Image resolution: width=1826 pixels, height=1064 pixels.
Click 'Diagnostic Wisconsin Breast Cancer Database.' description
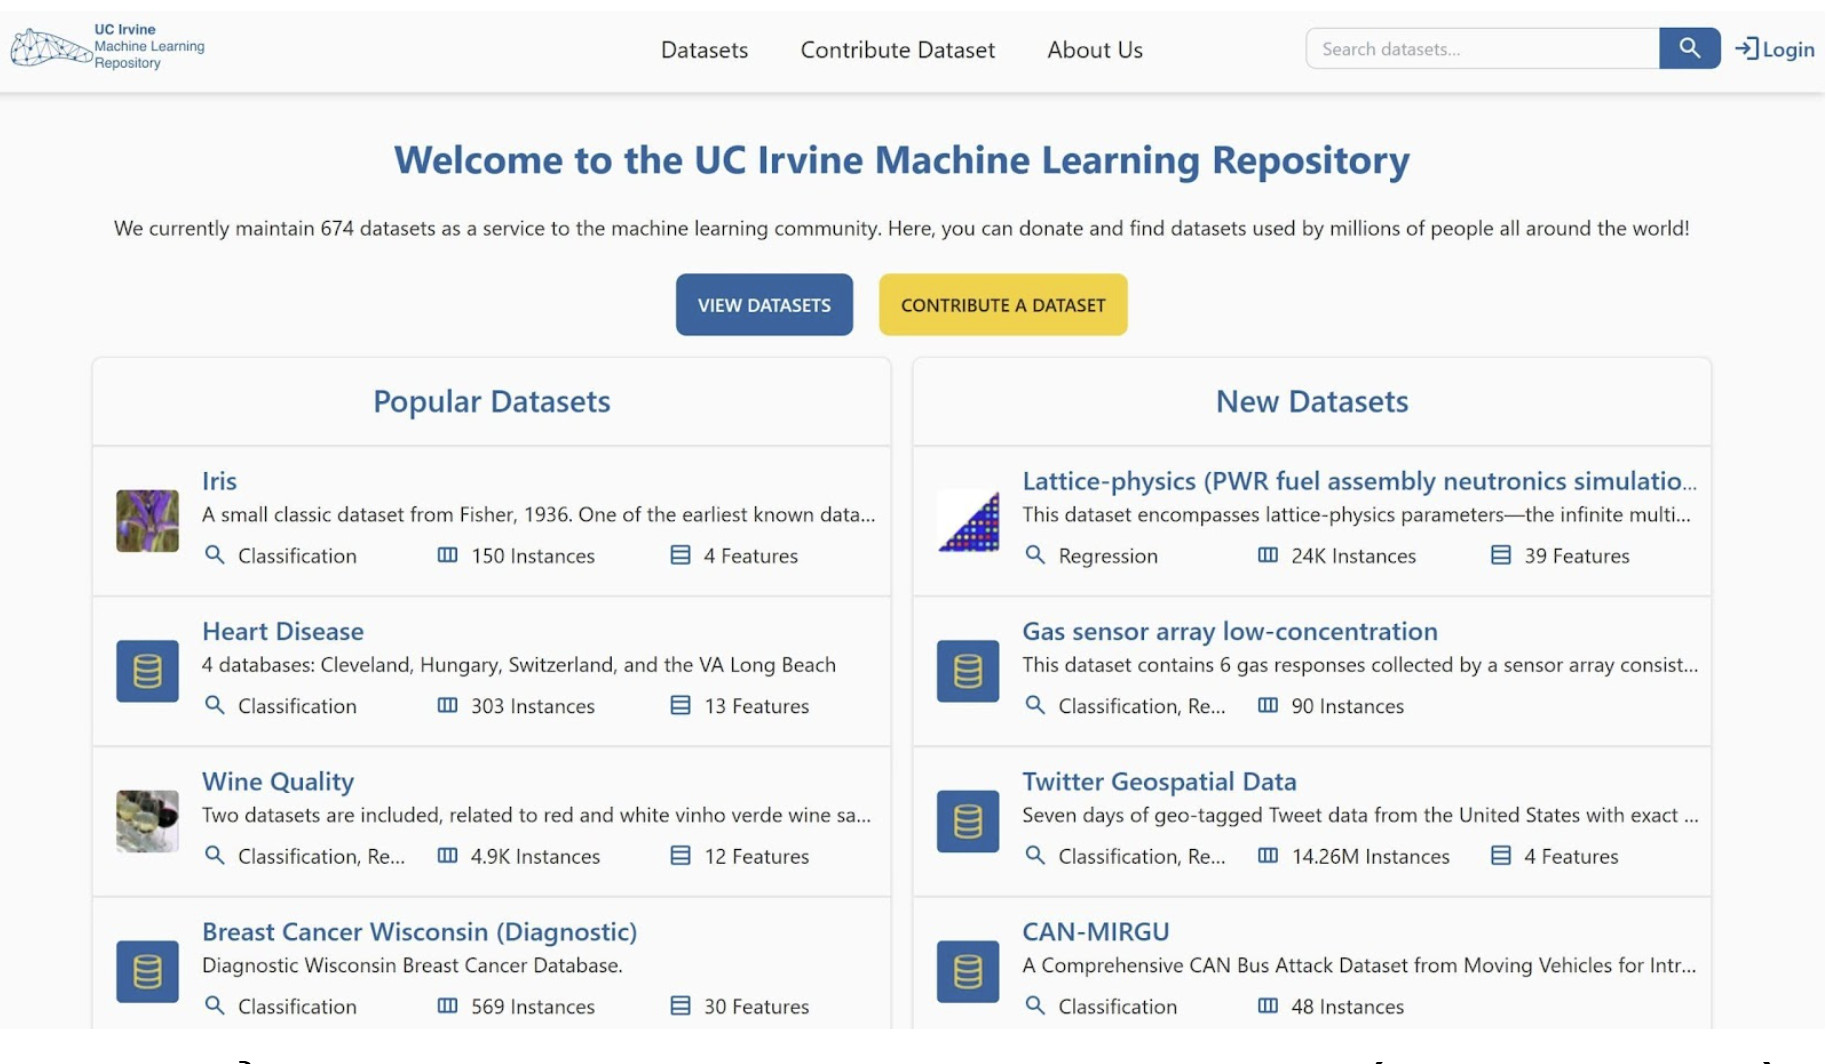[412, 965]
